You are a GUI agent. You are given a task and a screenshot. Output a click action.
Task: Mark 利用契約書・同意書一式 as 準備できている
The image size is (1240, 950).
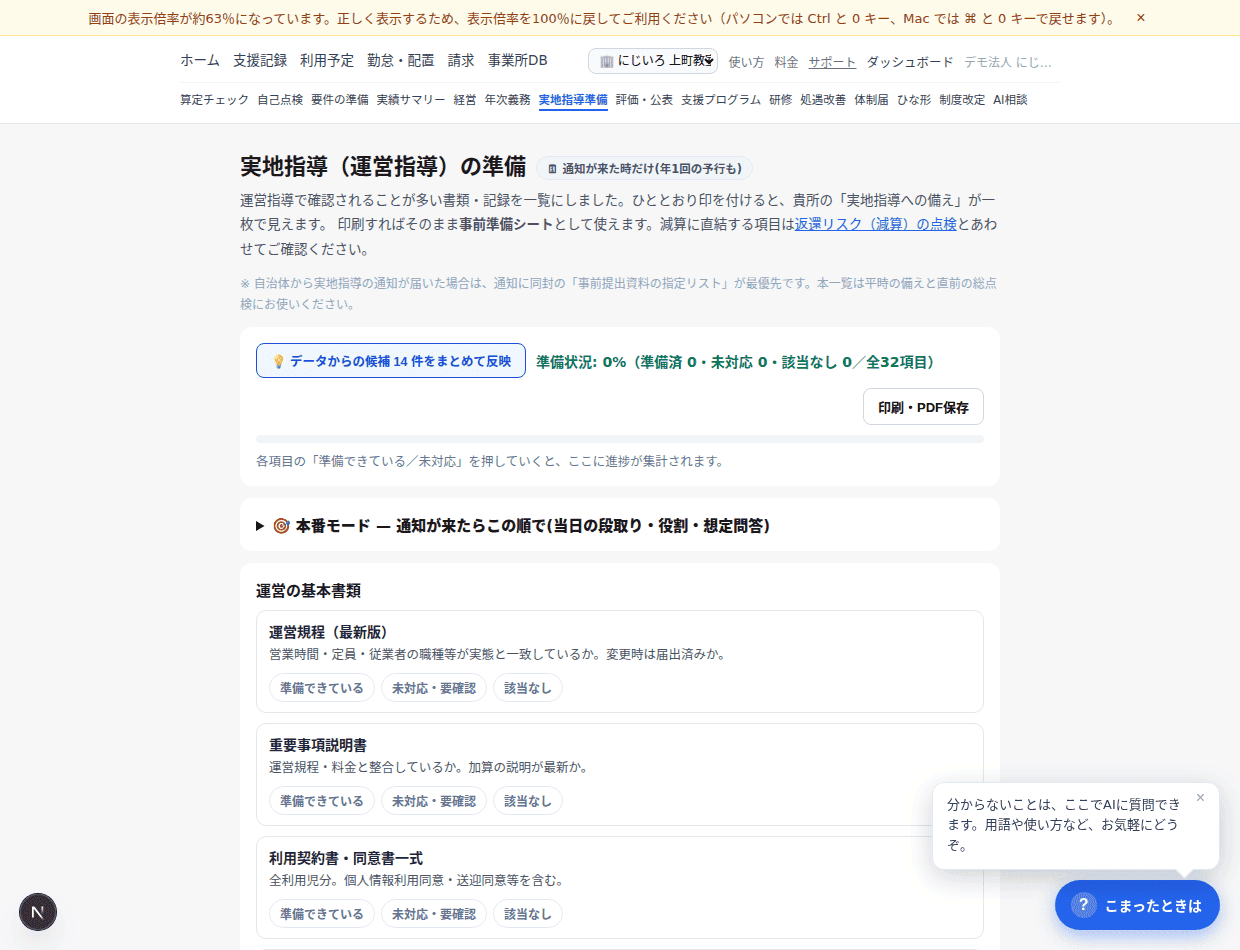point(322,914)
